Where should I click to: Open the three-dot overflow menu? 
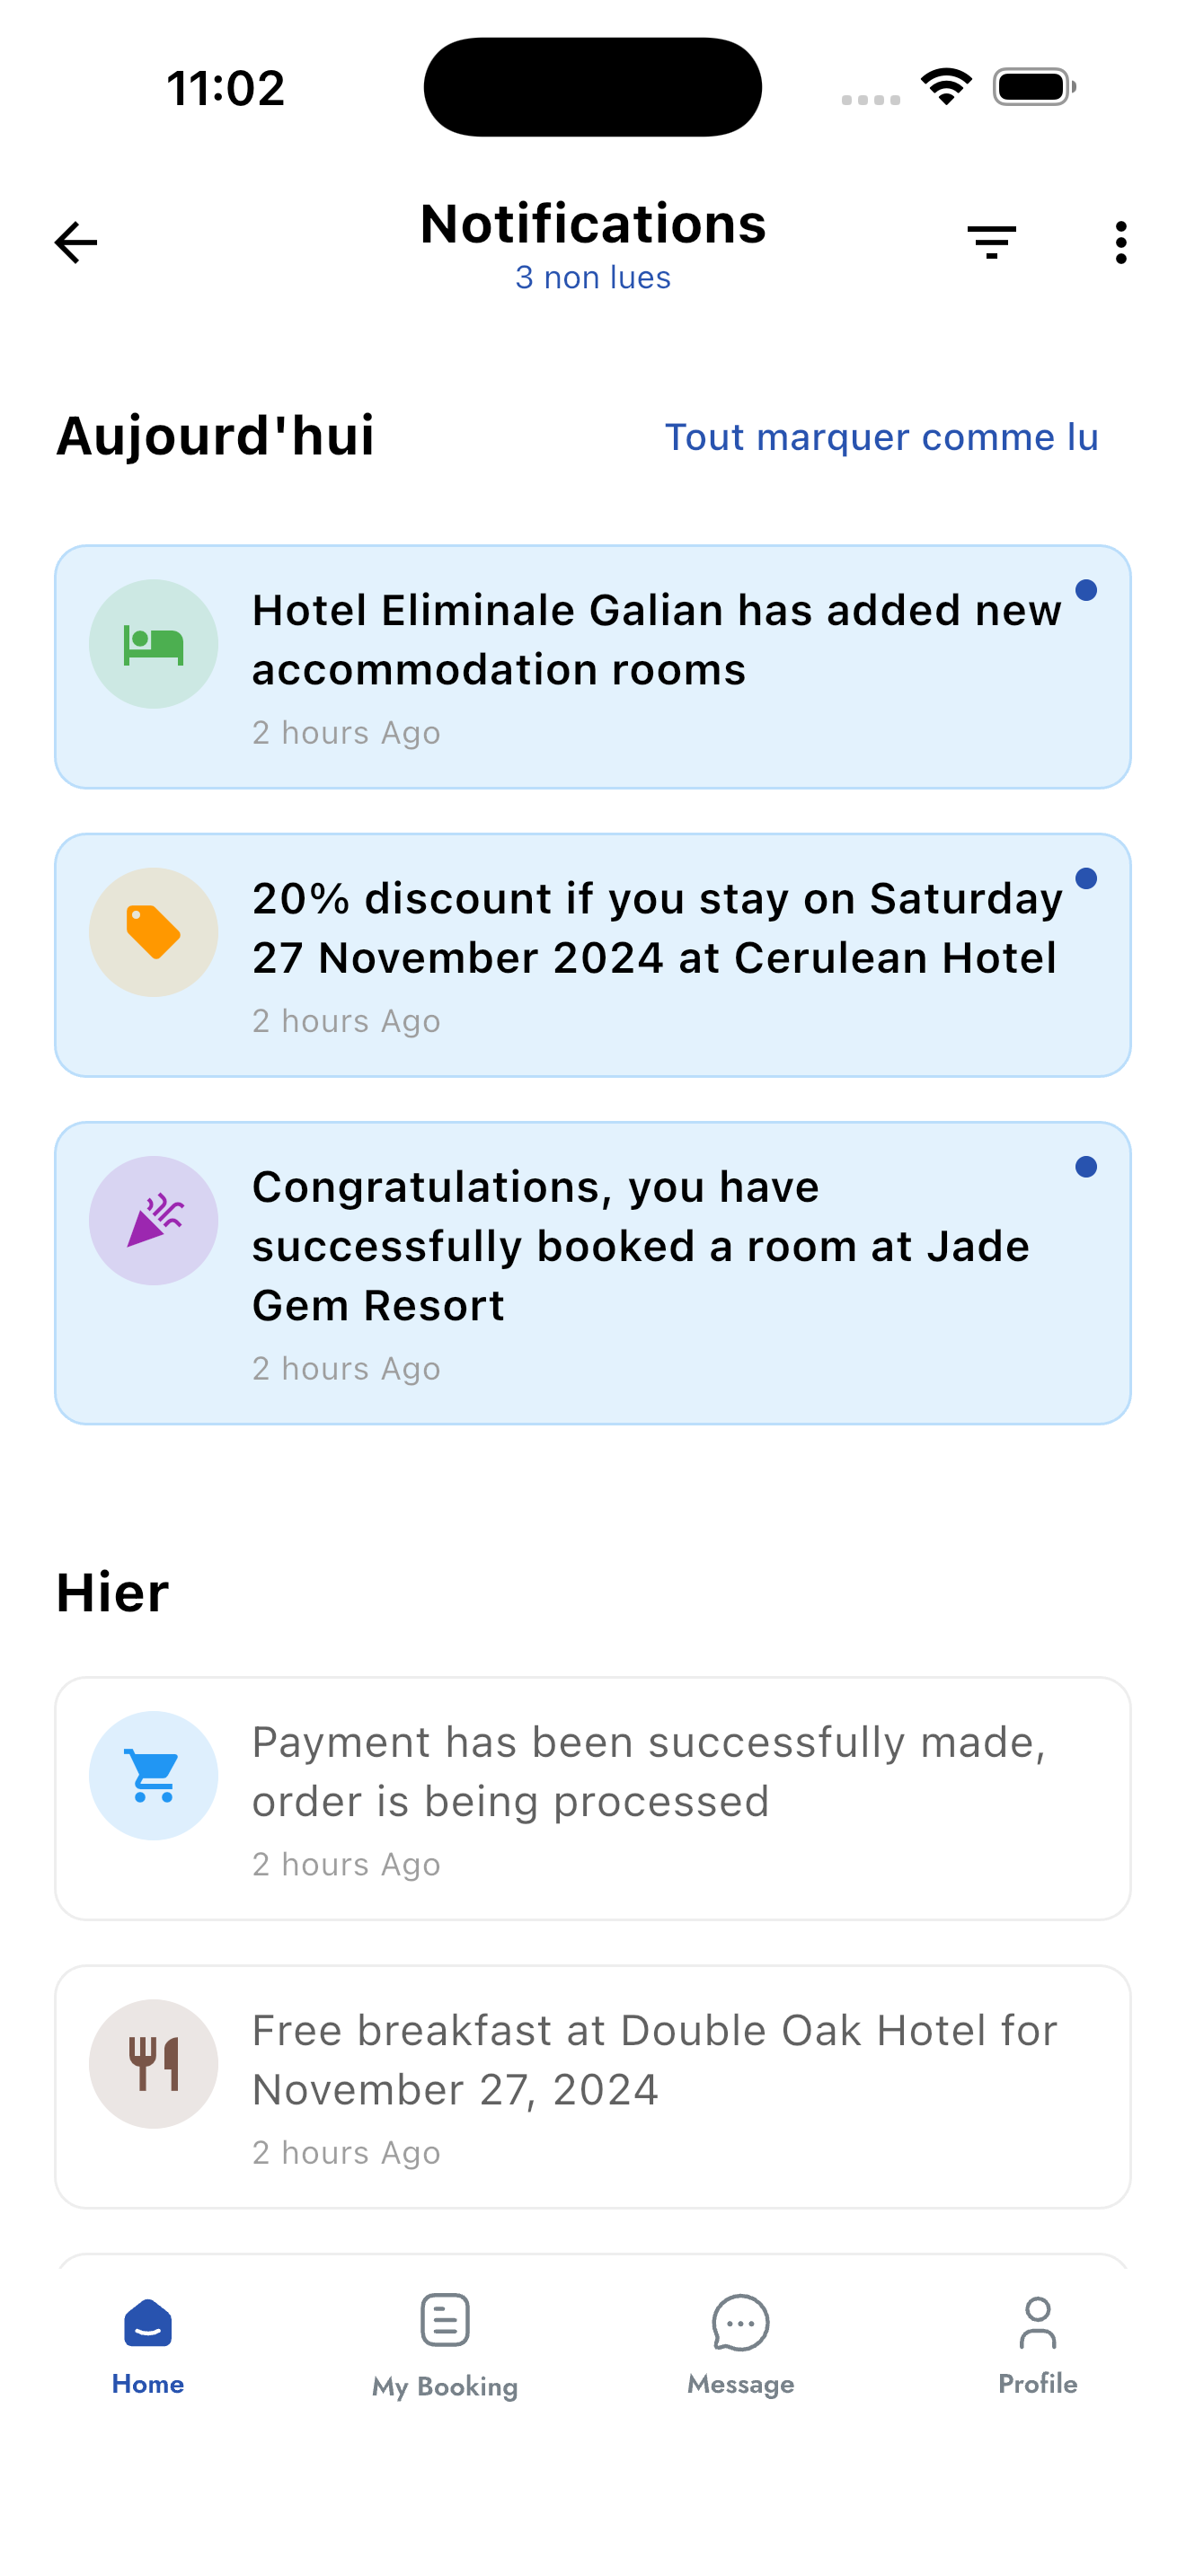(x=1120, y=243)
